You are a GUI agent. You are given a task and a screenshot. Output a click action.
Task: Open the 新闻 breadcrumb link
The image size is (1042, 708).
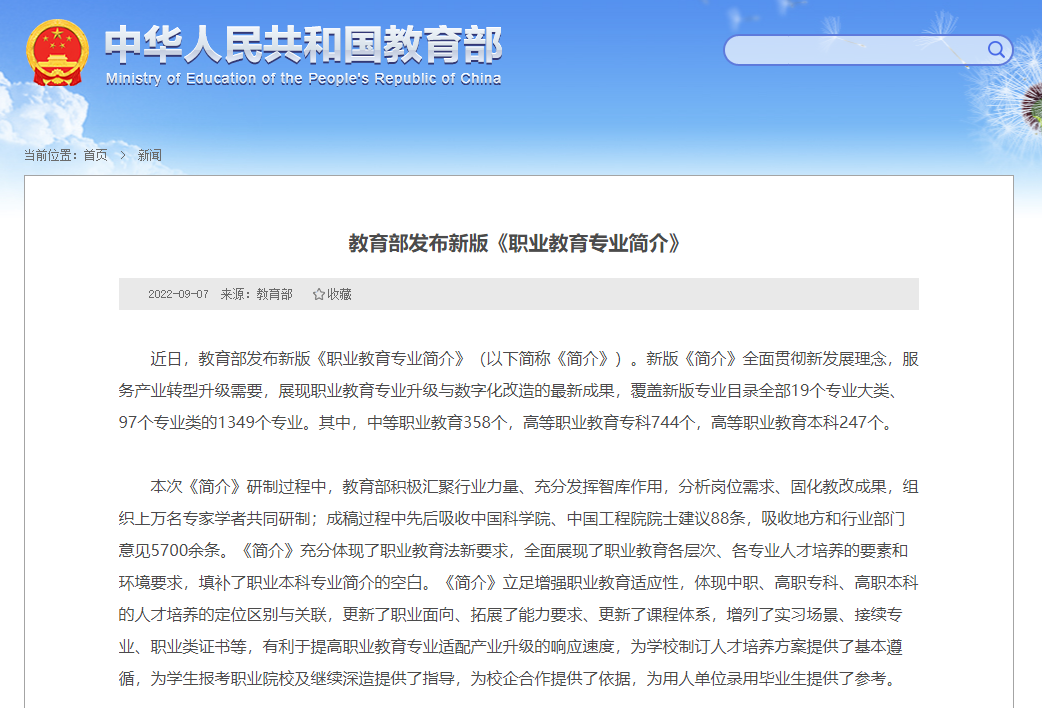pos(150,155)
